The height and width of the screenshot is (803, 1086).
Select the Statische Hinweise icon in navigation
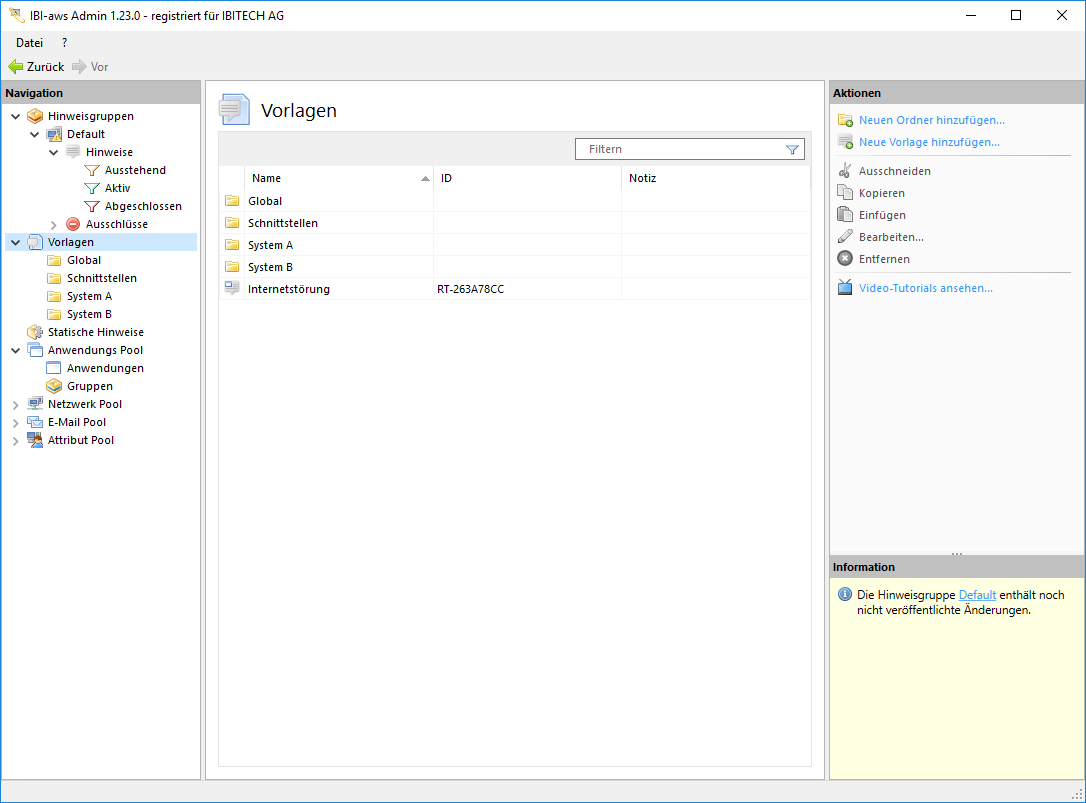(x=35, y=332)
